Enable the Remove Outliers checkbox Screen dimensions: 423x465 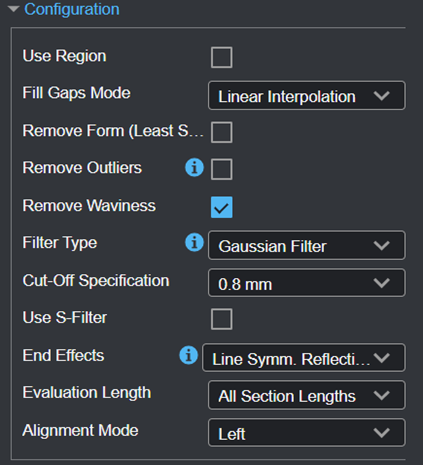pyautogui.click(x=222, y=169)
